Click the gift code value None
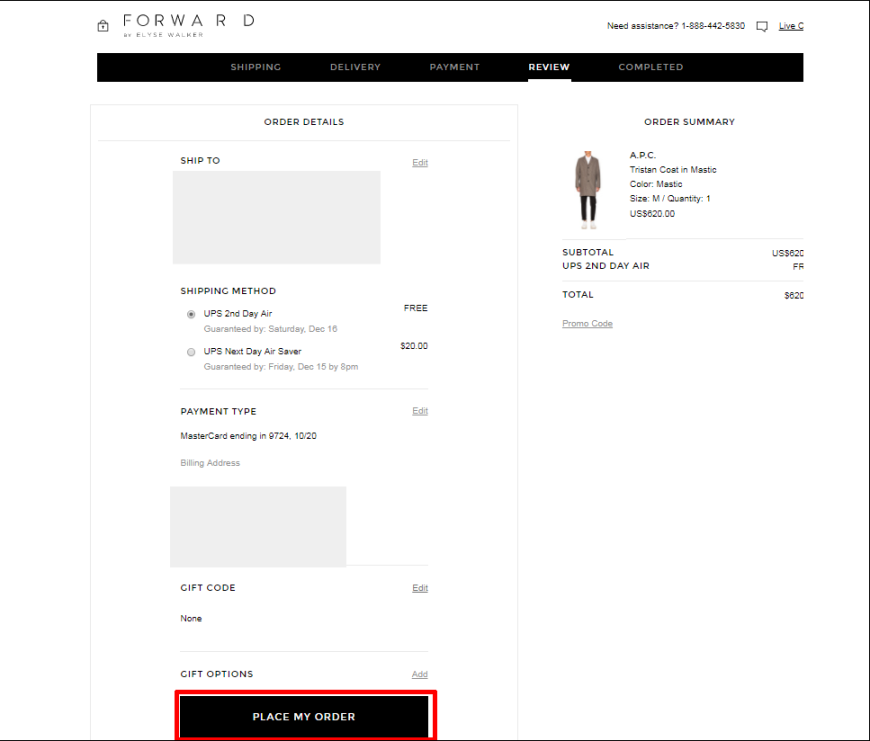The width and height of the screenshot is (870, 741). [x=191, y=618]
